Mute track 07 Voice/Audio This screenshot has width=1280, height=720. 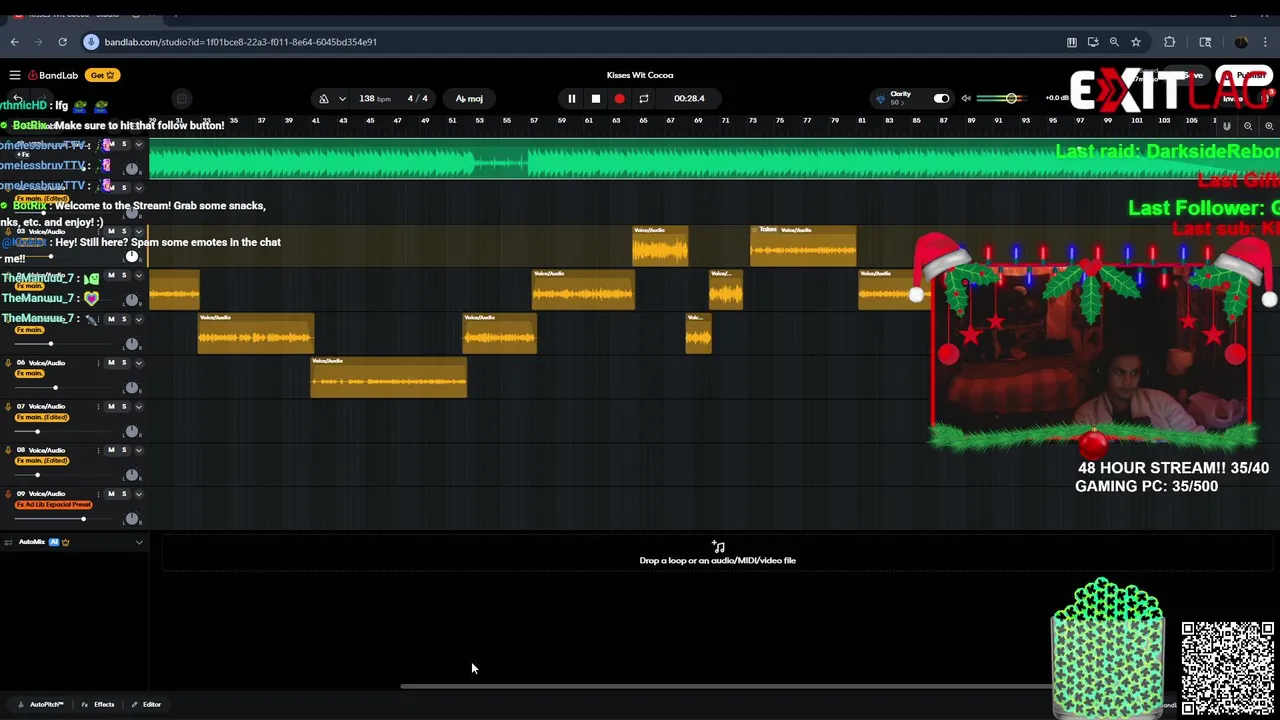coord(111,407)
